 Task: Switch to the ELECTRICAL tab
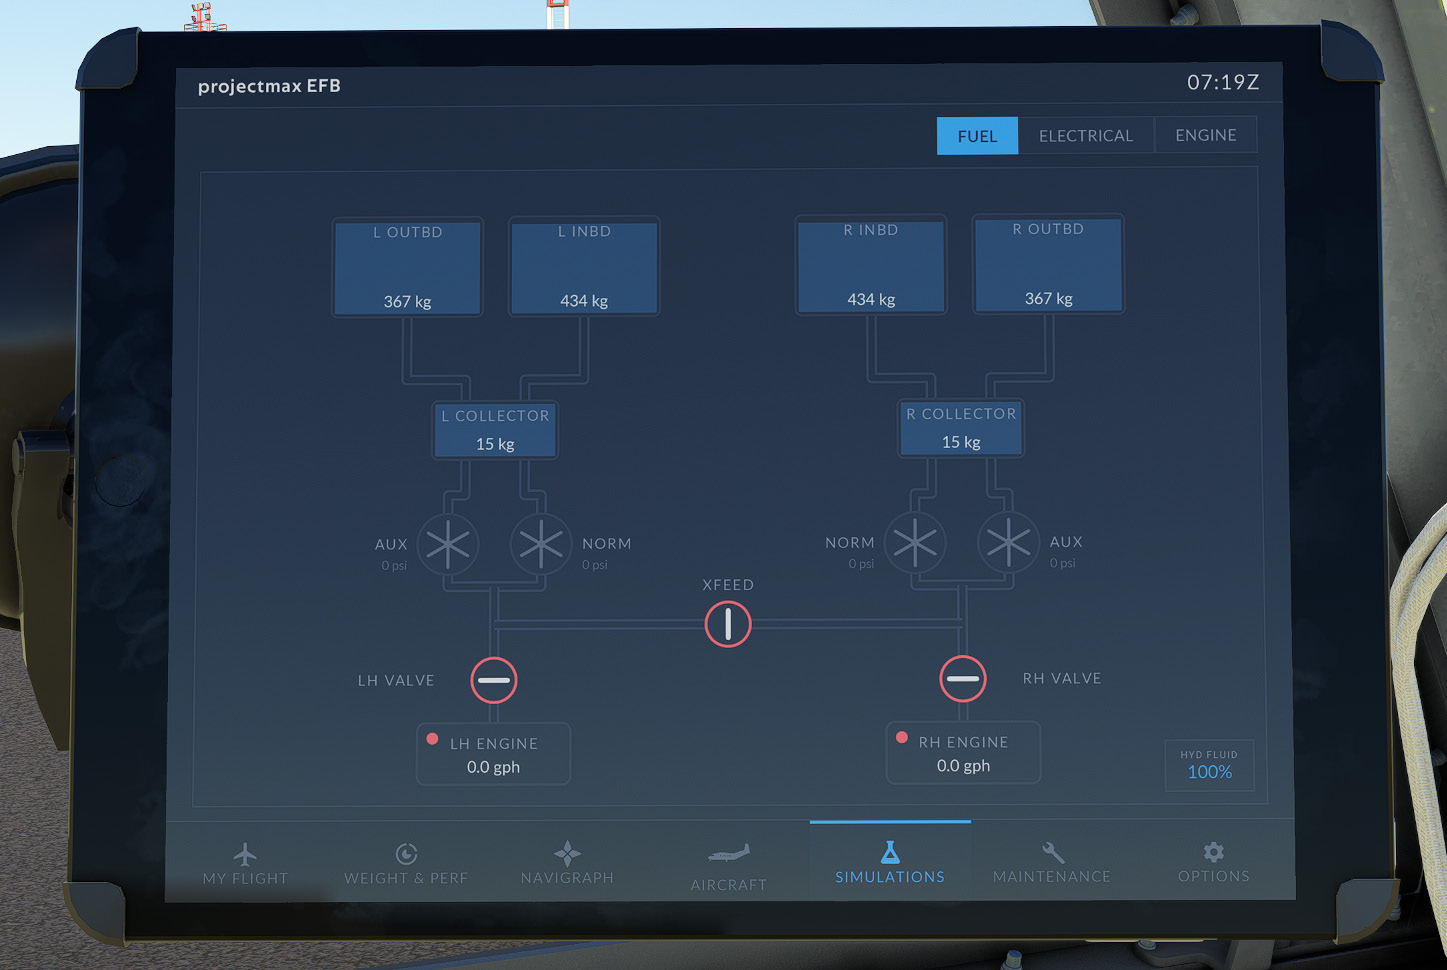1086,136
